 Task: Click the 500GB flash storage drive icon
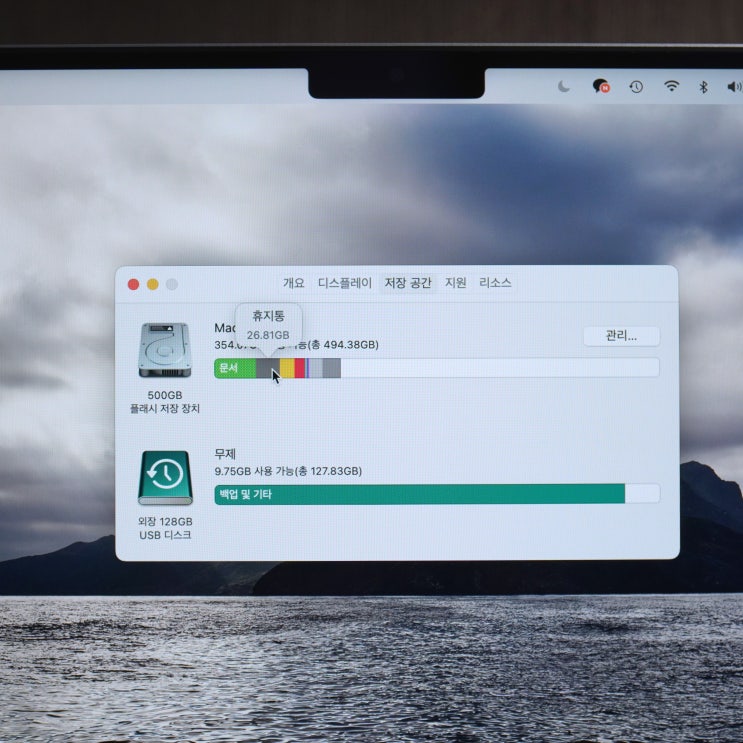[x=164, y=350]
